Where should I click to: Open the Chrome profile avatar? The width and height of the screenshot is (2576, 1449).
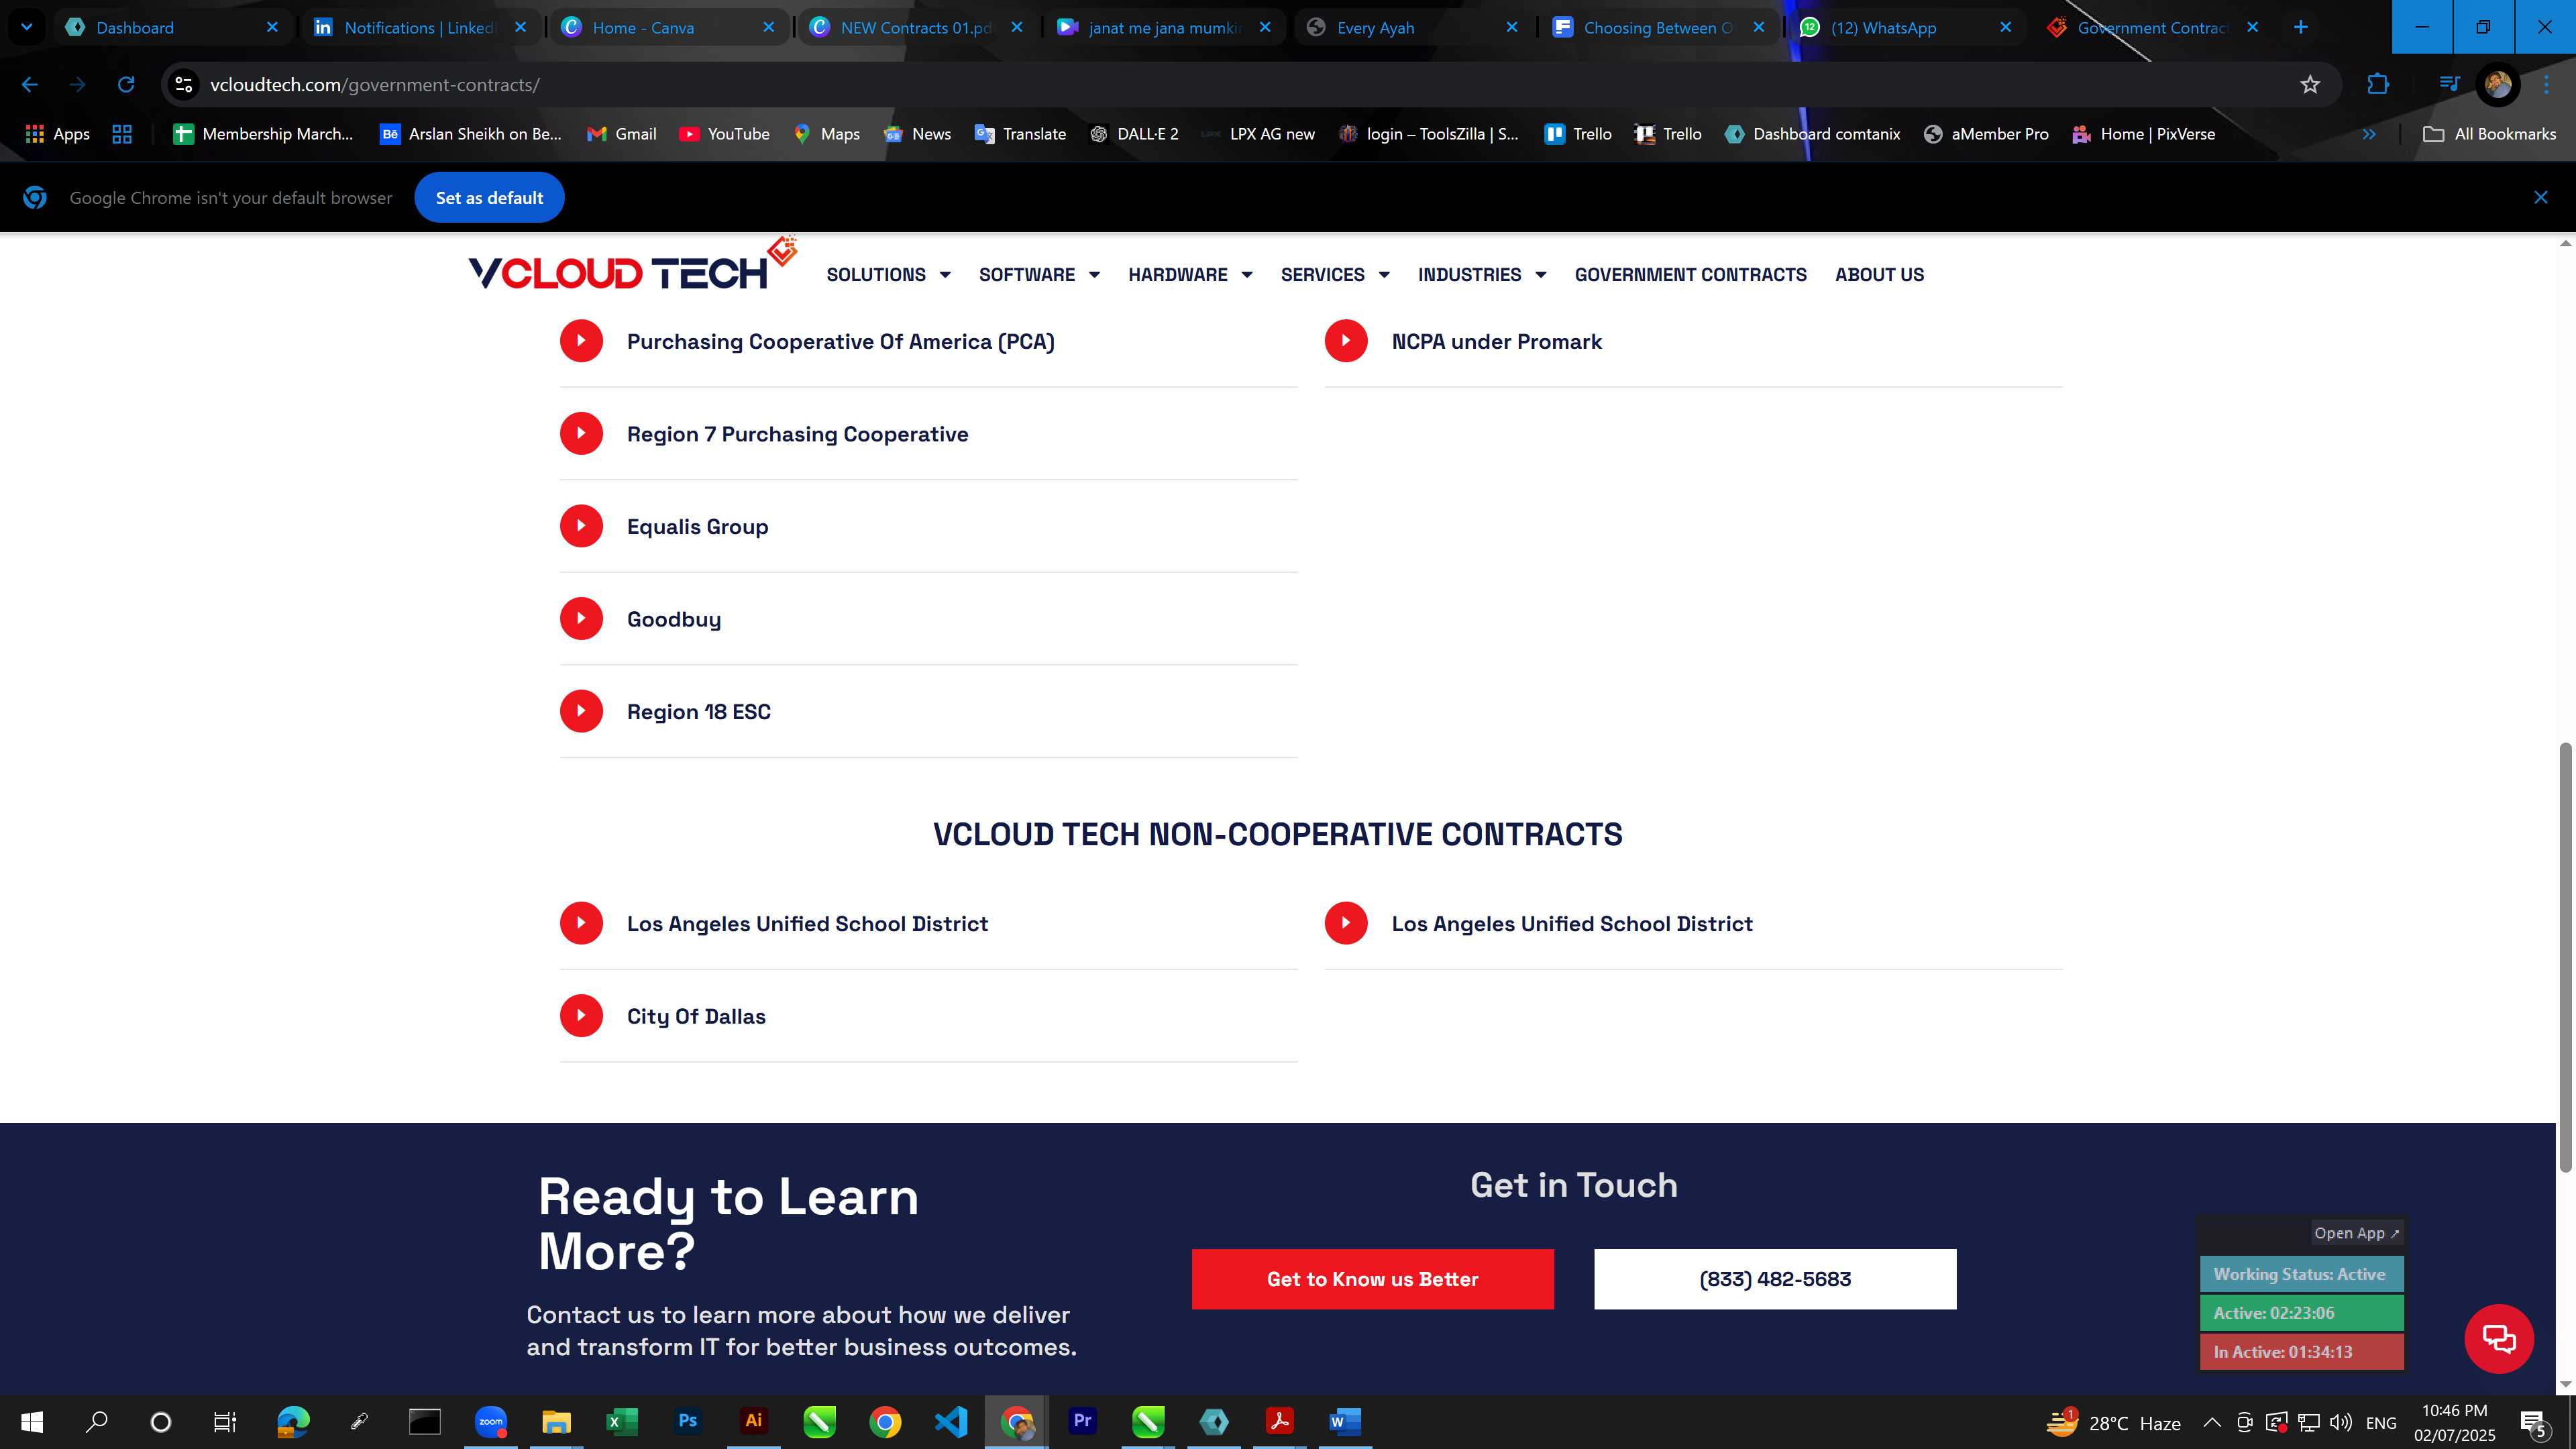2498,85
